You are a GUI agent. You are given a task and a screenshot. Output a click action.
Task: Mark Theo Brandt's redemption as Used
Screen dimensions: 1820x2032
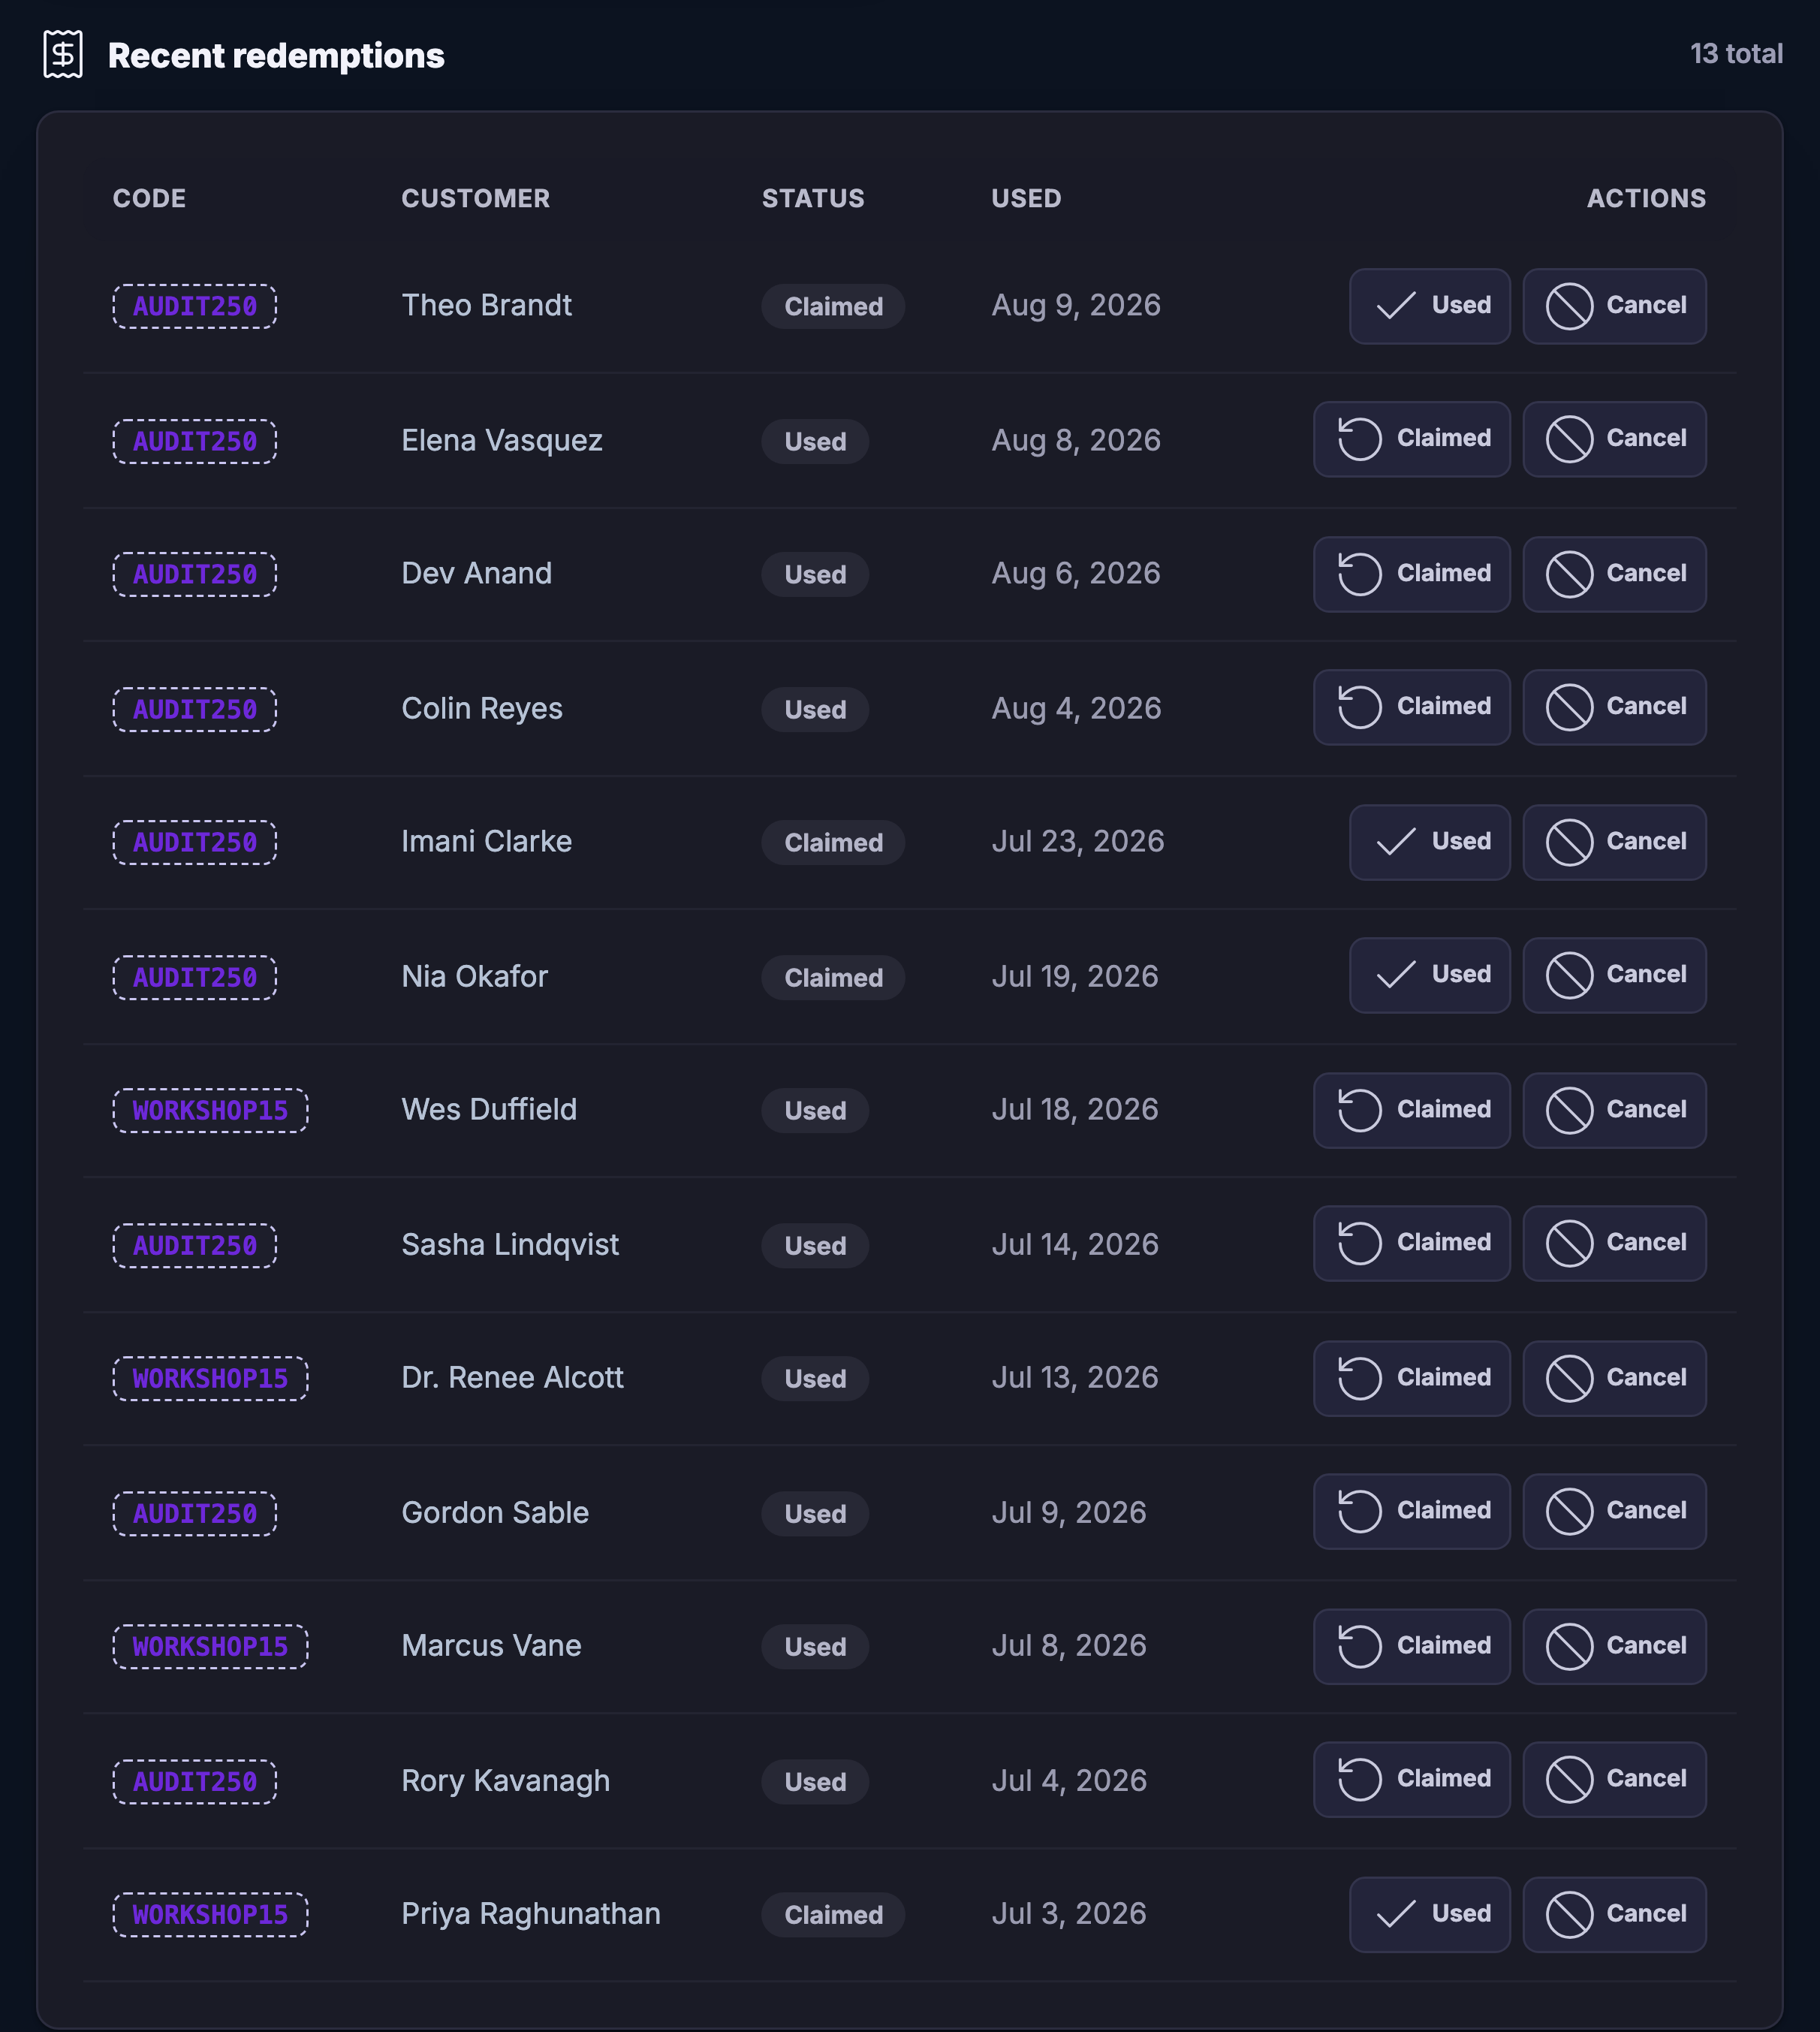(1429, 306)
